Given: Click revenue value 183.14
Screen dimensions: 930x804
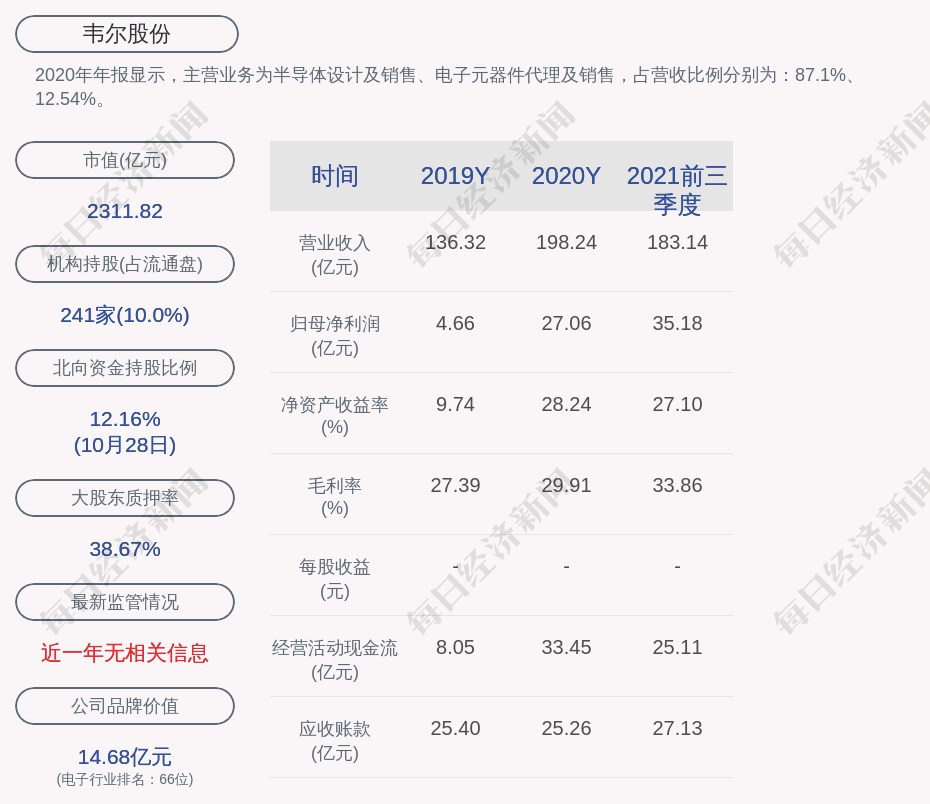Looking at the screenshot, I should tap(677, 243).
